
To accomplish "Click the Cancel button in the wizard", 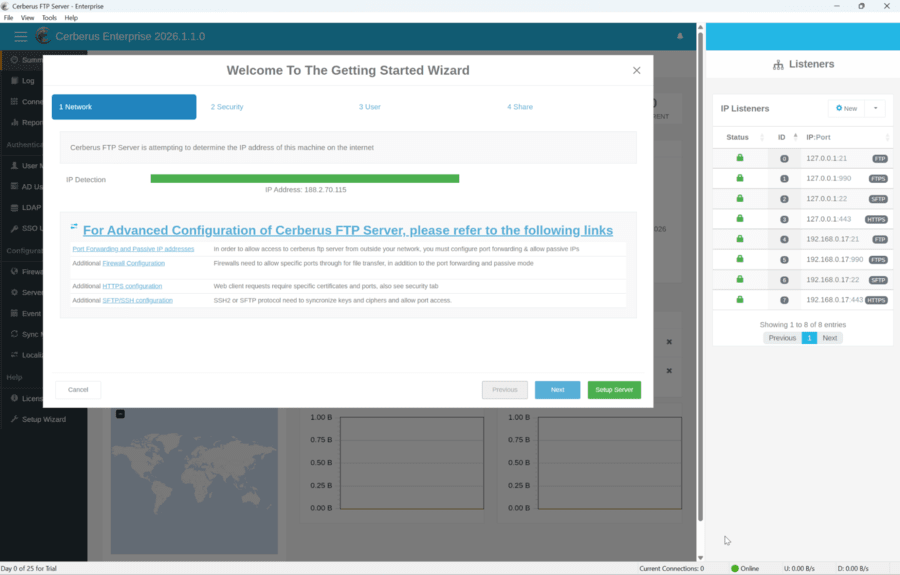I will [78, 390].
